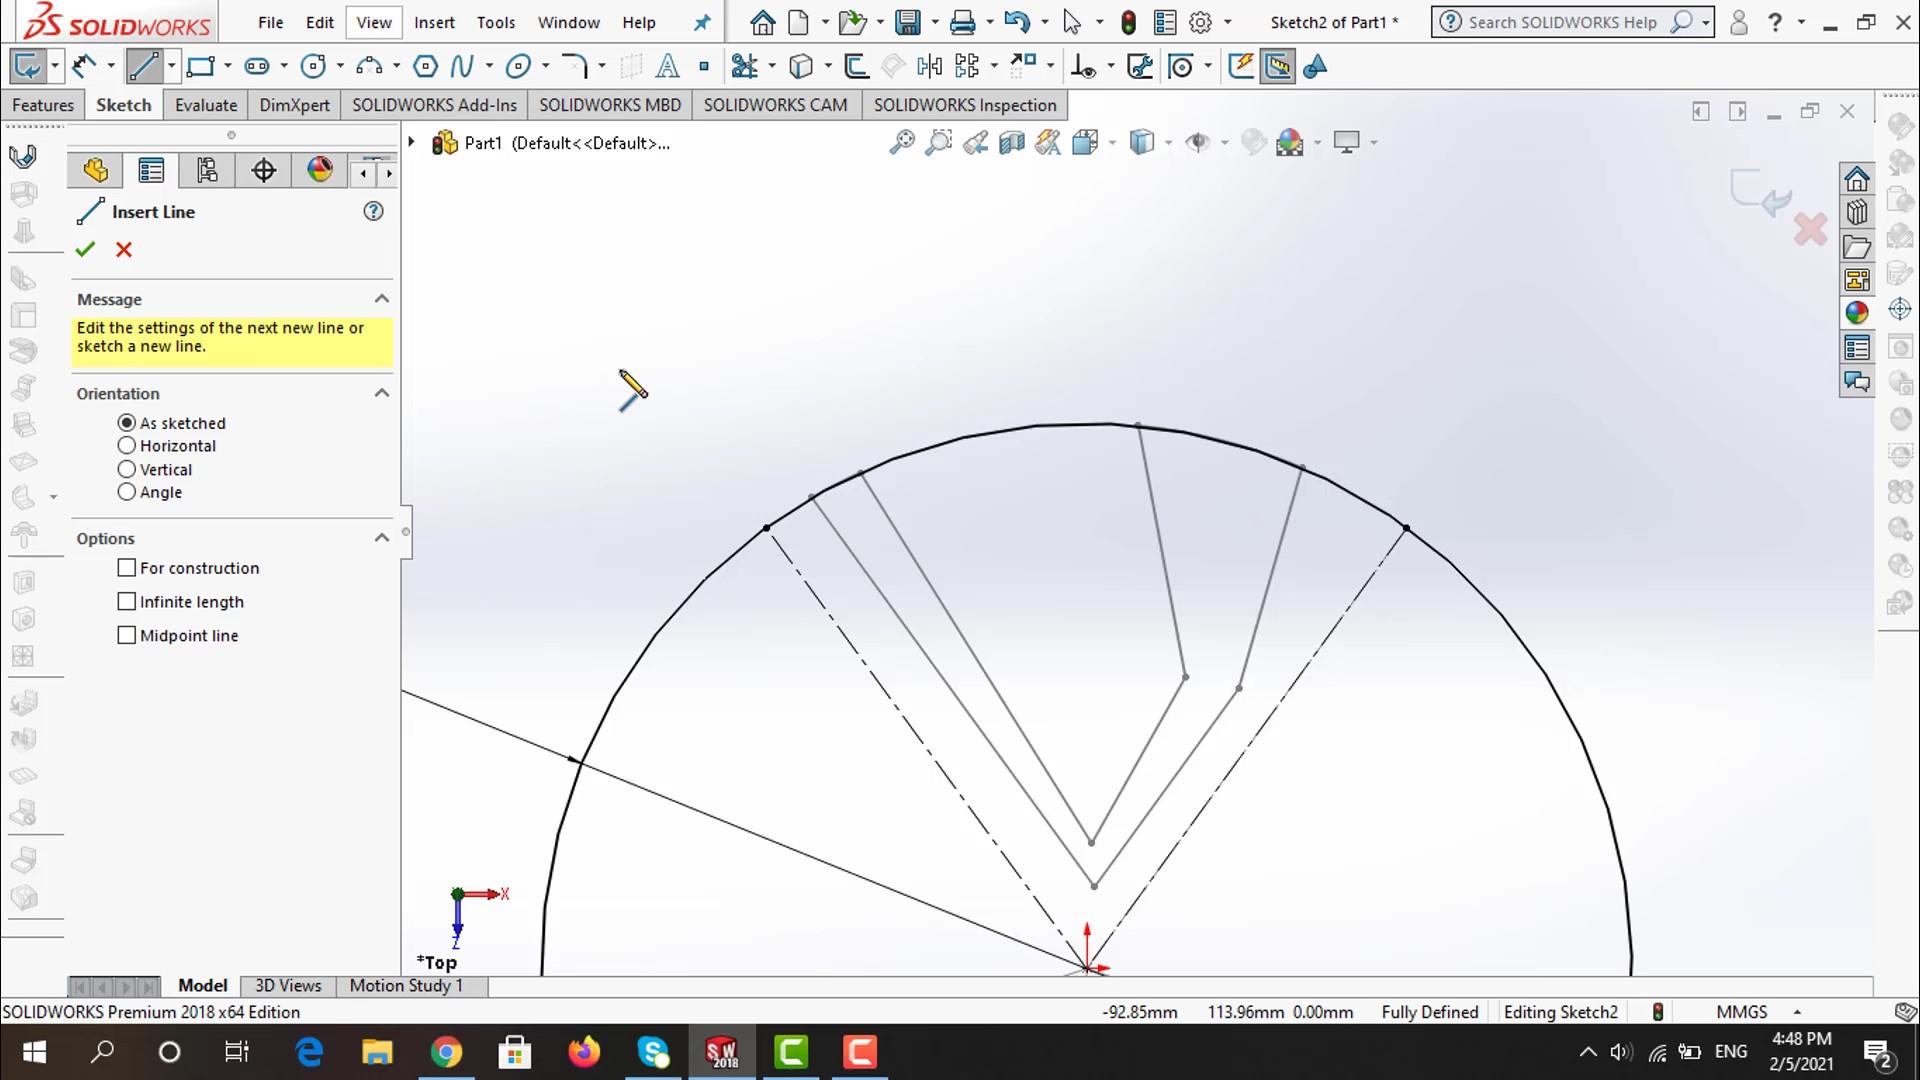Open the Line tool dropdown arrow

point(172,67)
